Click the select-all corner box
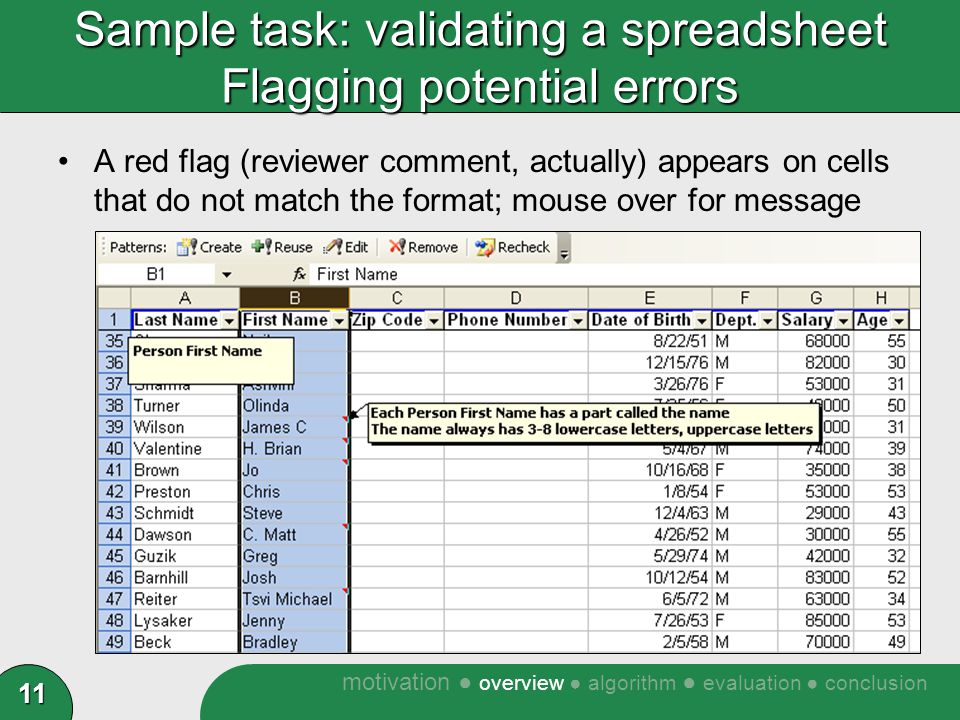This screenshot has height=720, width=960. tap(114, 298)
